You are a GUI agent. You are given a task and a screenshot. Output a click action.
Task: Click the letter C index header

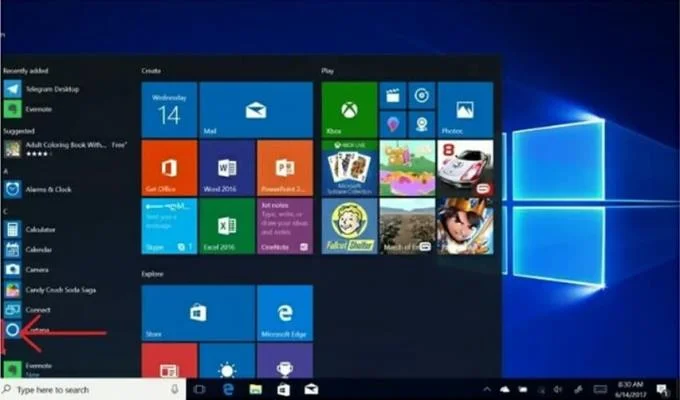coord(6,211)
